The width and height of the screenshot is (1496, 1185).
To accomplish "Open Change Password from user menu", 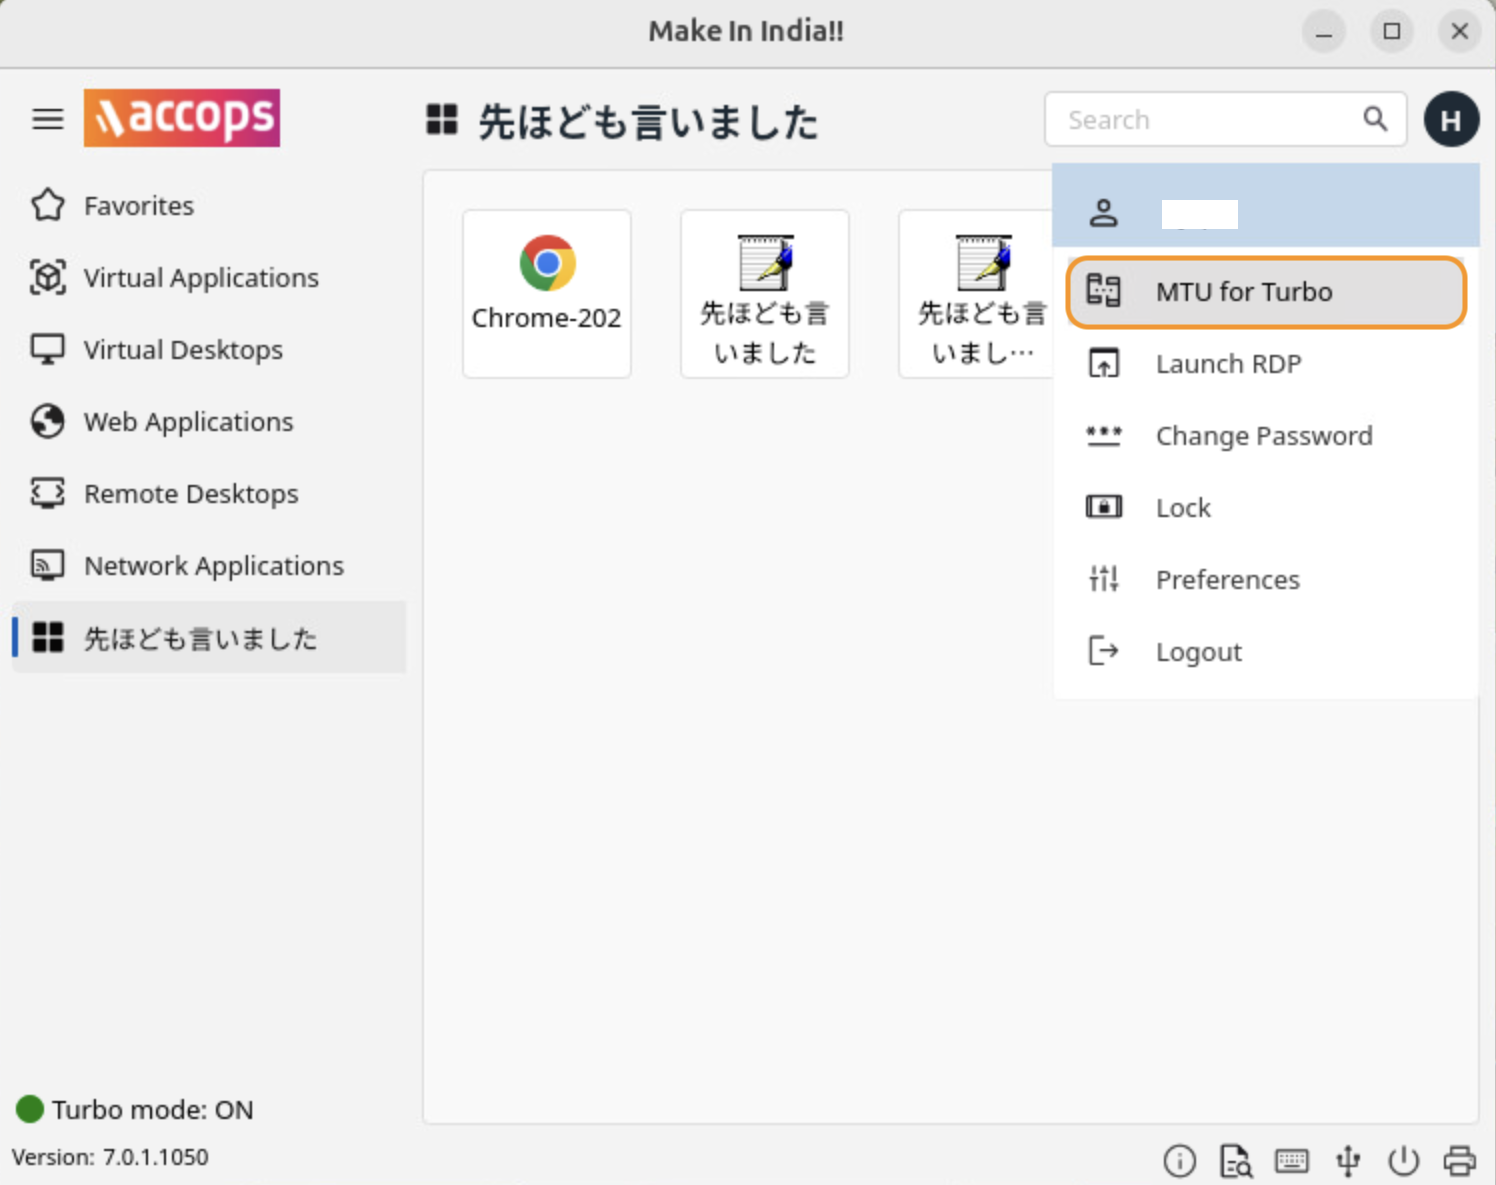I will pyautogui.click(x=1265, y=436).
